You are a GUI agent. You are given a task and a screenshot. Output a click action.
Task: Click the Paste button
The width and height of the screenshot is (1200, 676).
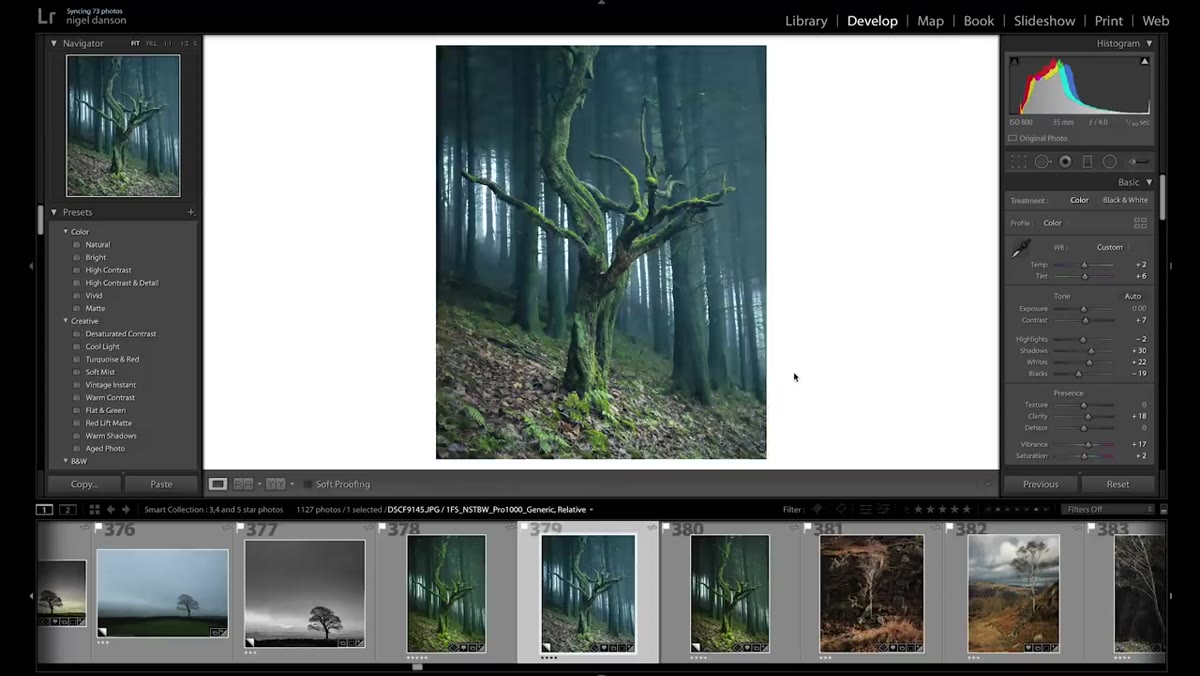click(161, 484)
